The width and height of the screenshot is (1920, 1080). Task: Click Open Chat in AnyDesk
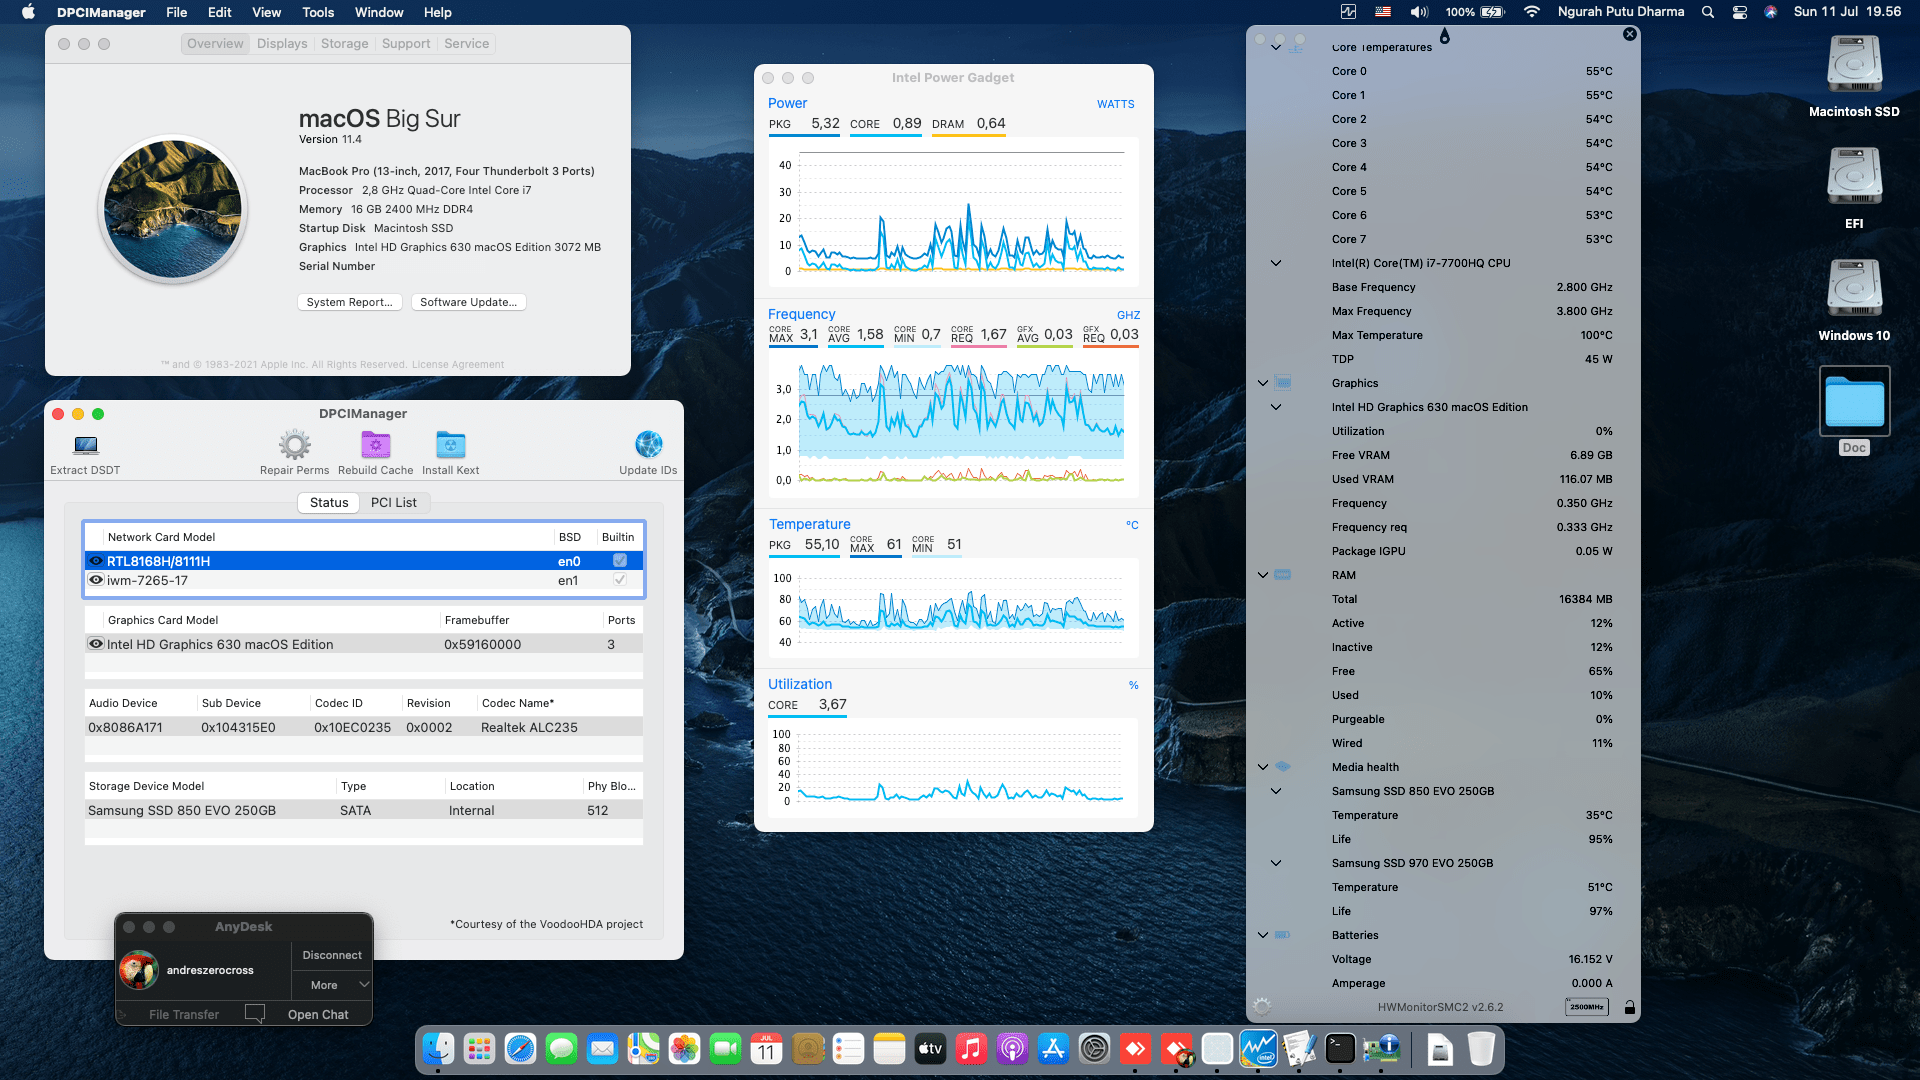pyautogui.click(x=318, y=1014)
